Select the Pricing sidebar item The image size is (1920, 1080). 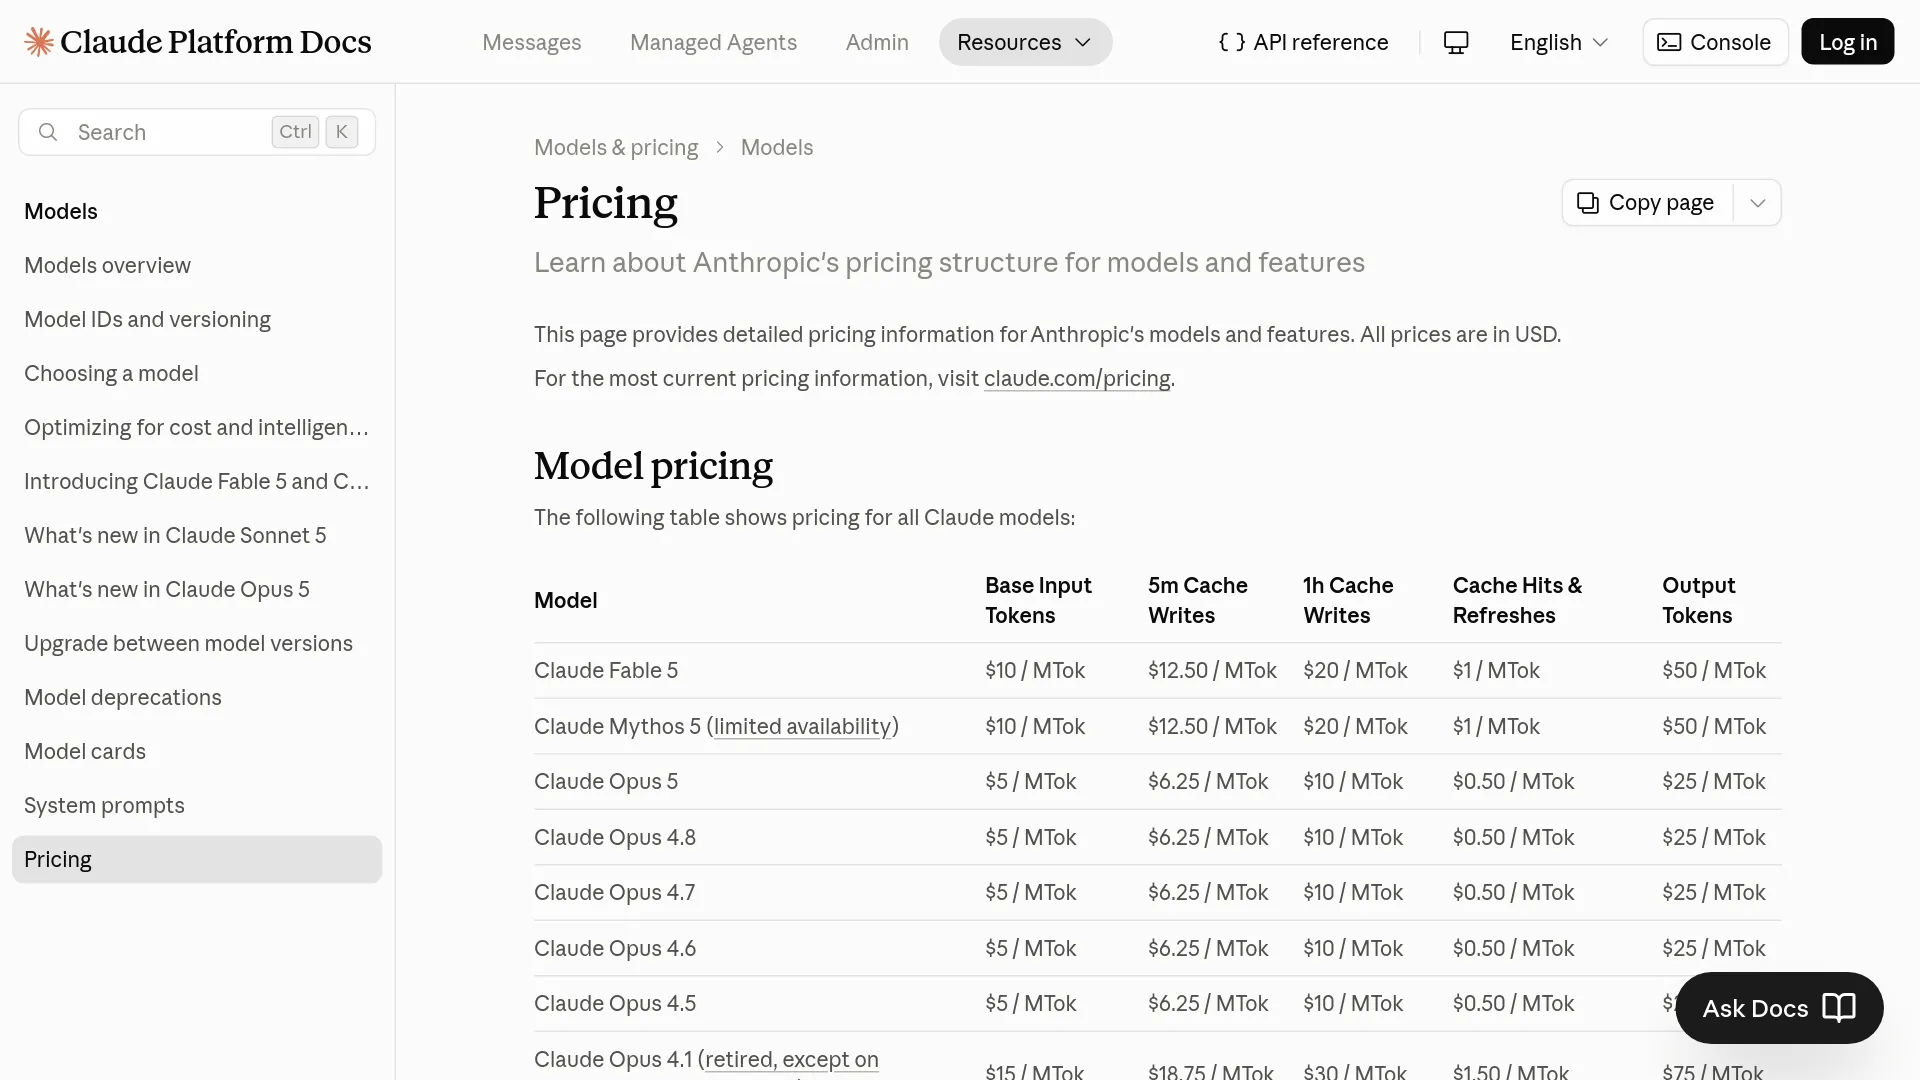tap(197, 859)
